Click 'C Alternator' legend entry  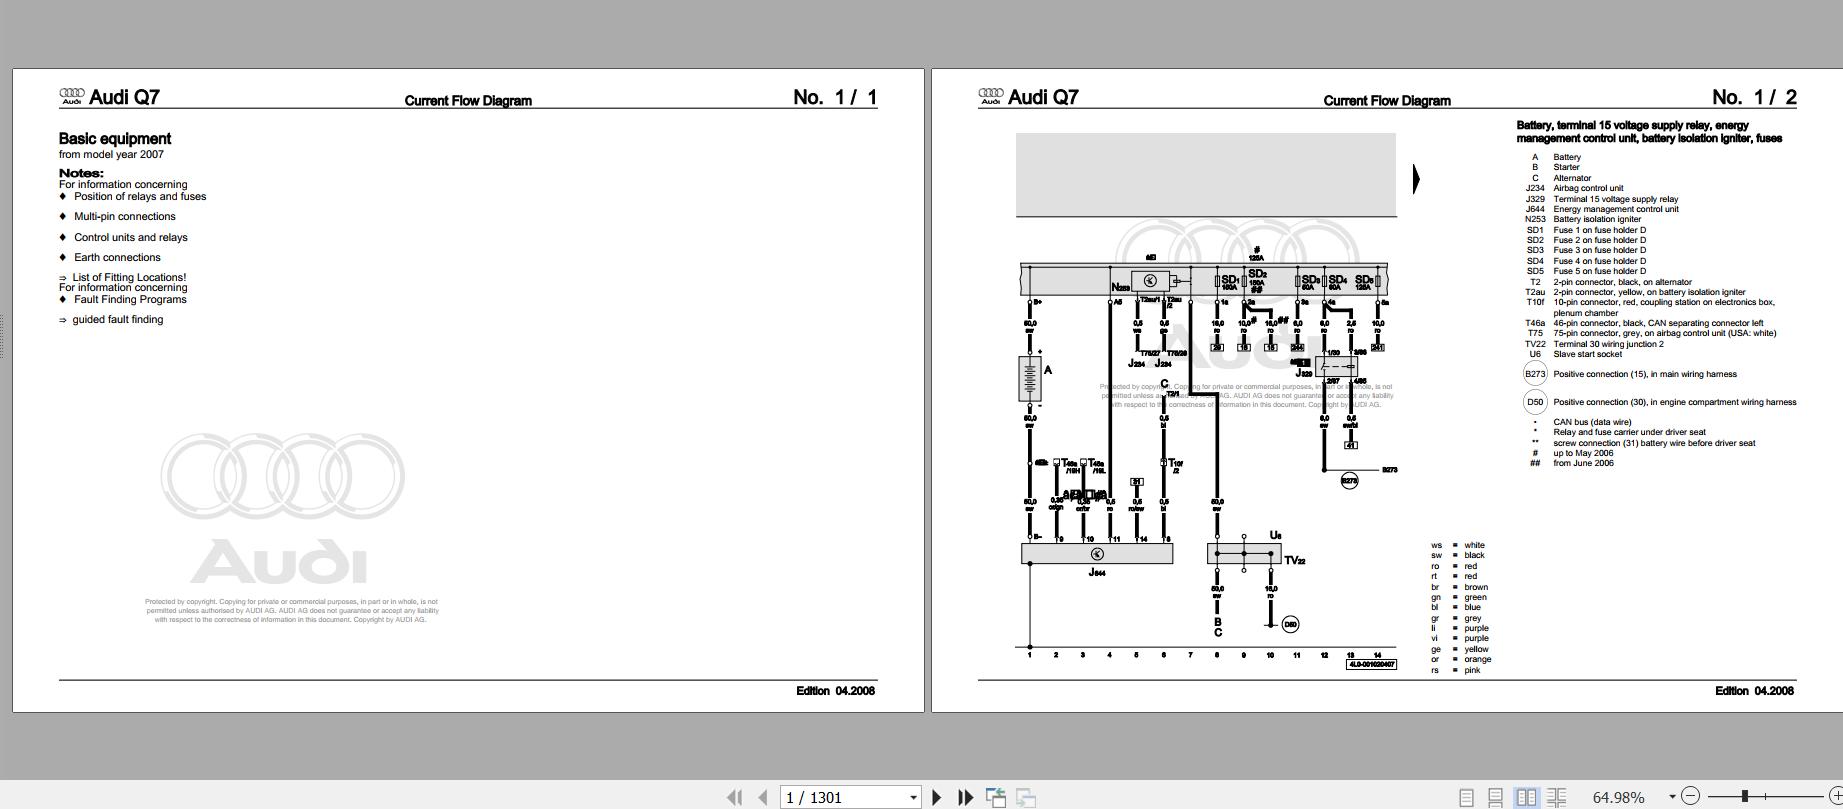(1561, 178)
